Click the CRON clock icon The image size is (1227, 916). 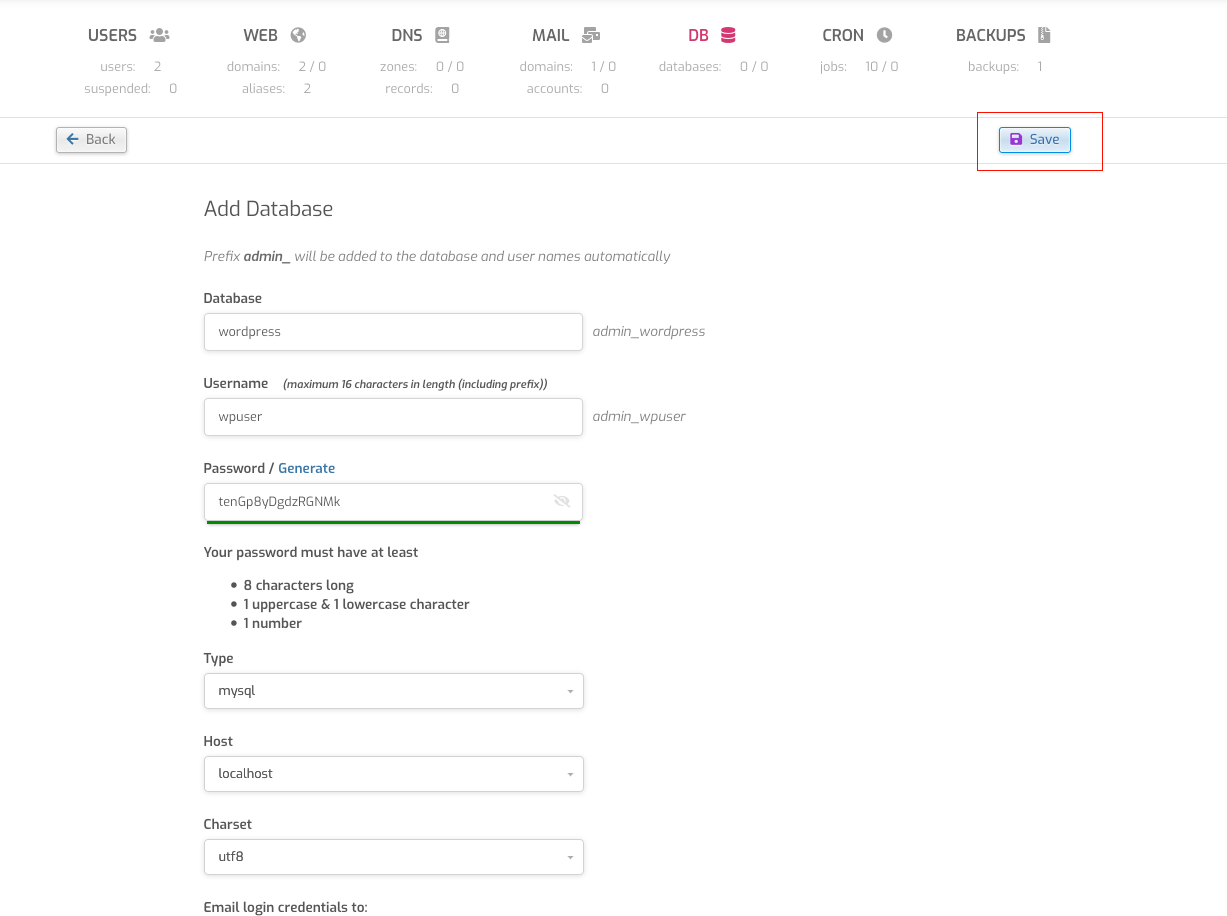coord(884,35)
